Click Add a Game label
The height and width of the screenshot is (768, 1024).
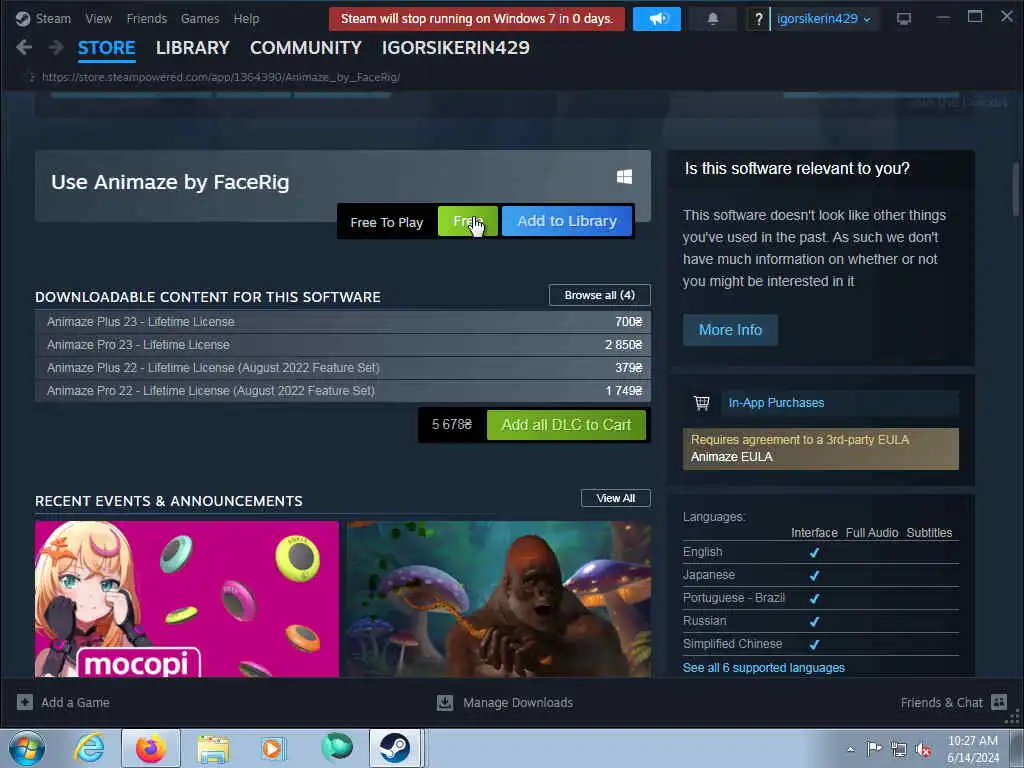point(75,703)
